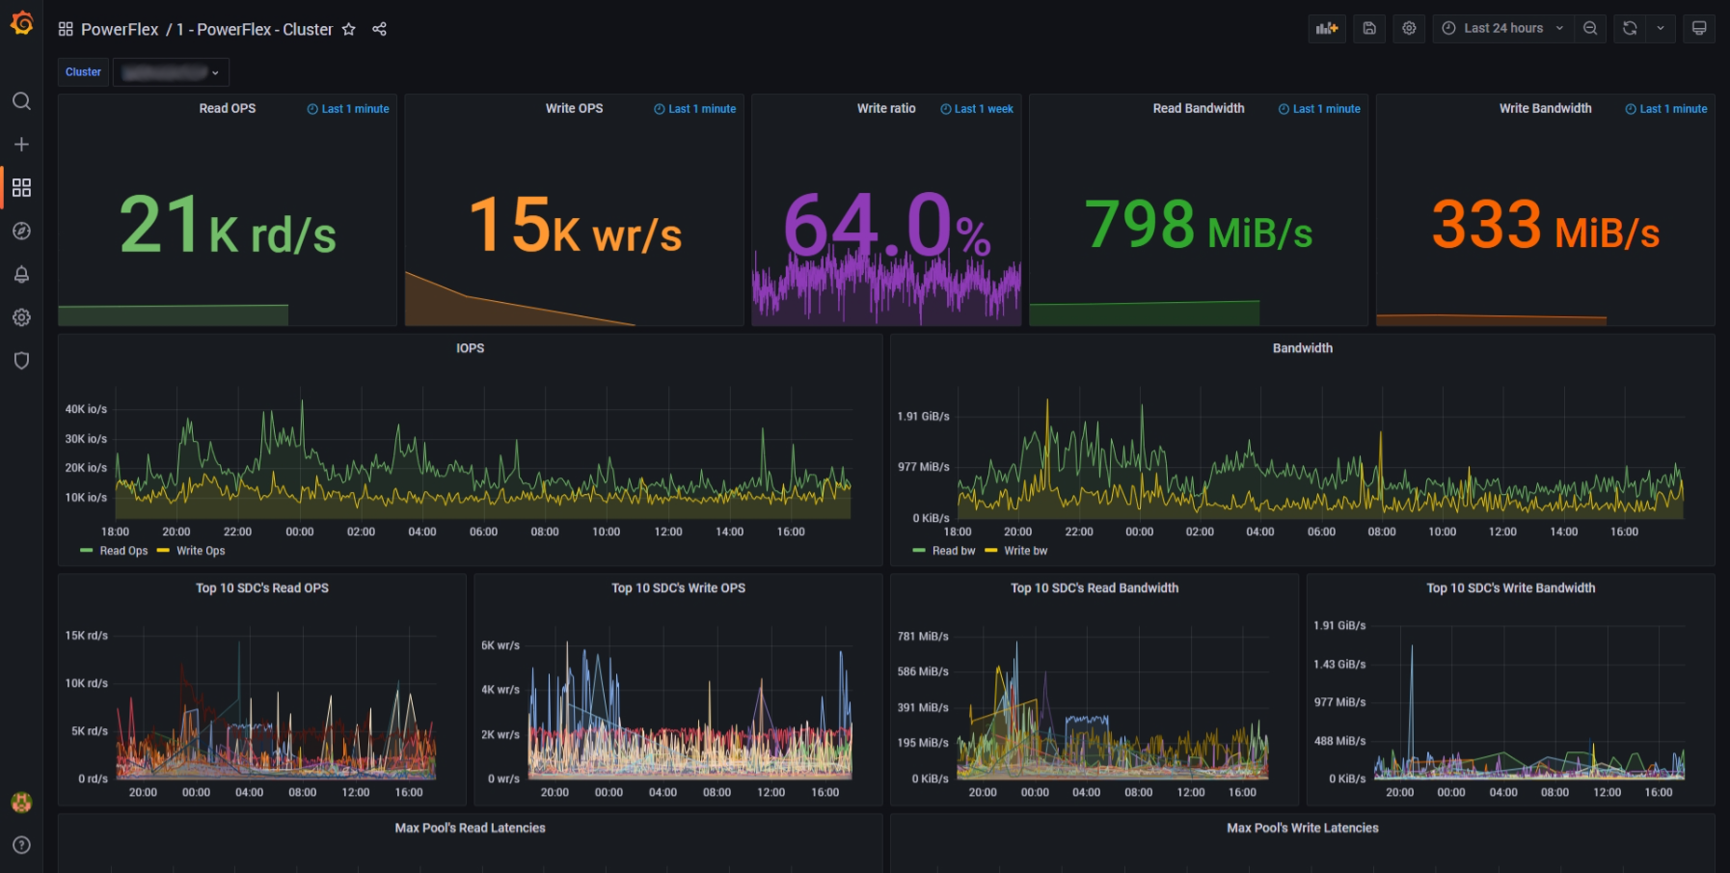This screenshot has width=1730, height=873.
Task: Open the Last 24 hours time picker
Action: coord(1503,28)
